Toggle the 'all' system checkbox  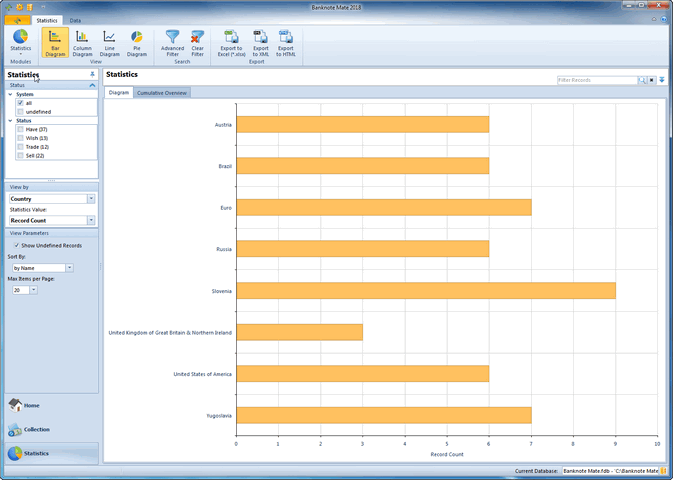(20, 103)
